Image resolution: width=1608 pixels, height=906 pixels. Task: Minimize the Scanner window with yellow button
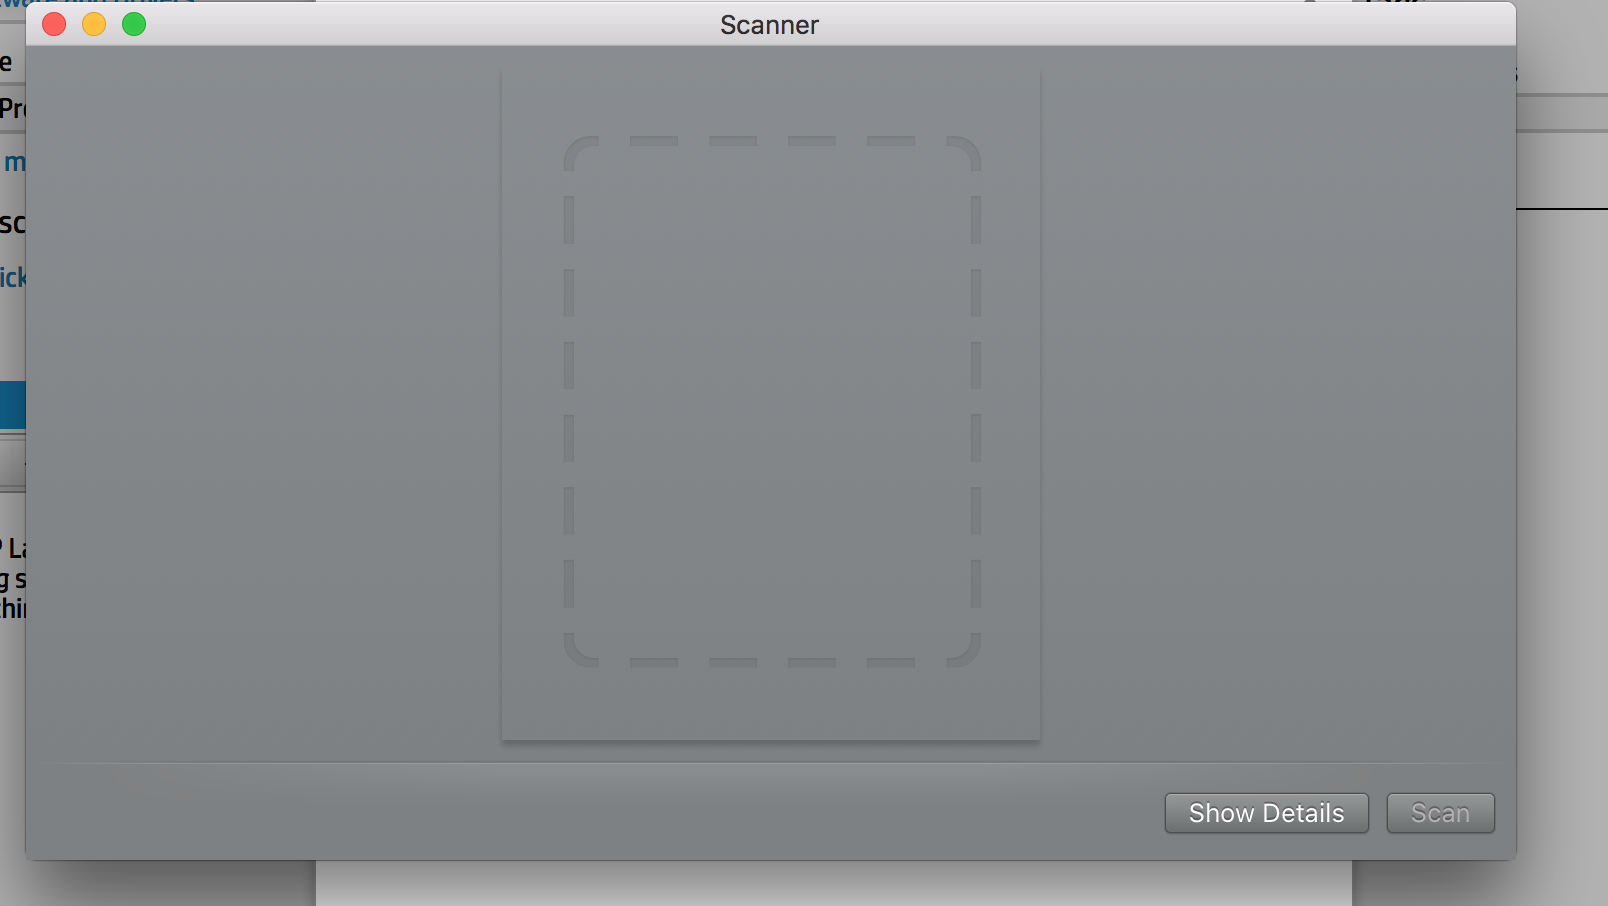click(x=94, y=24)
